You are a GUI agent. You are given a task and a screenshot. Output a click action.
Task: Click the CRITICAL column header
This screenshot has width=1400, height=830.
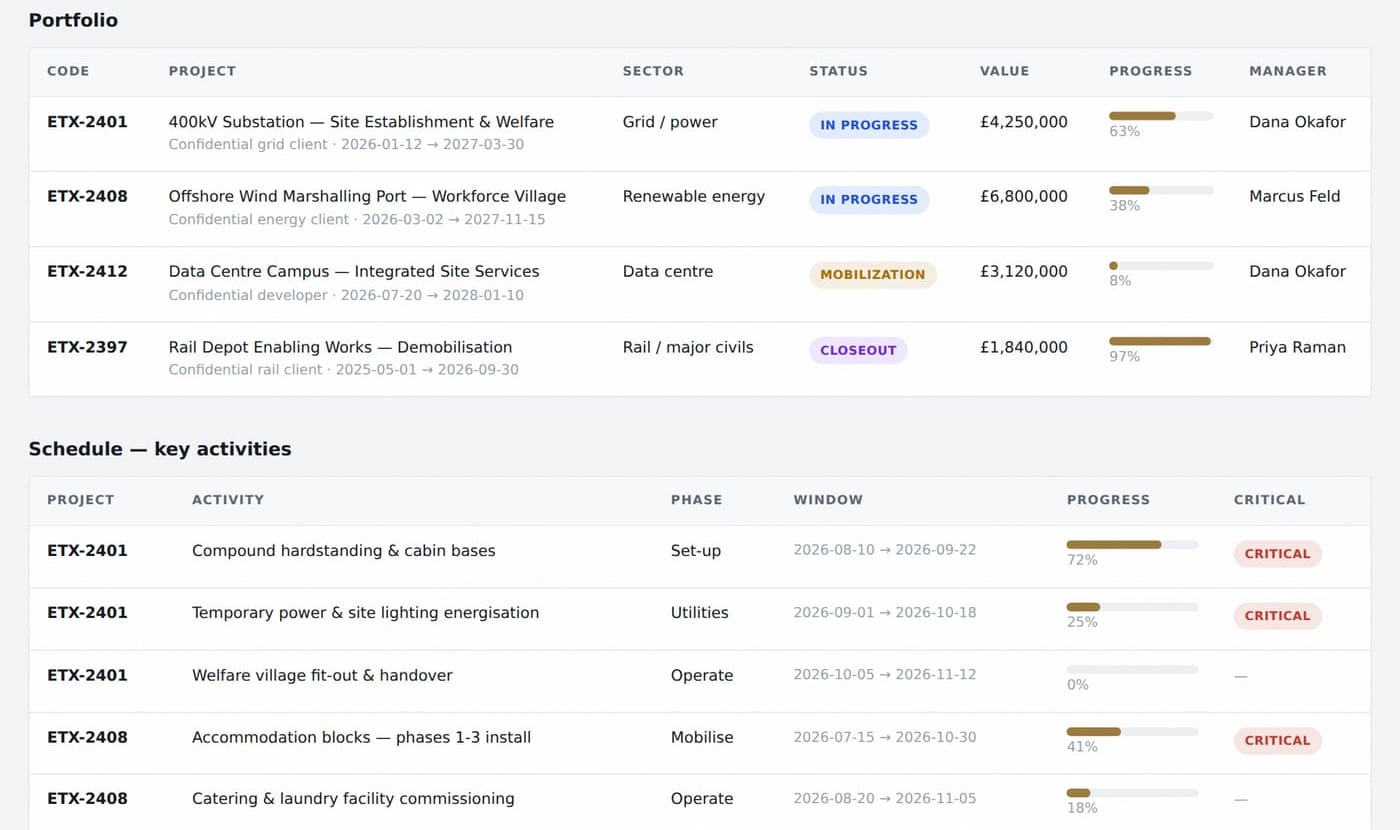point(1269,499)
